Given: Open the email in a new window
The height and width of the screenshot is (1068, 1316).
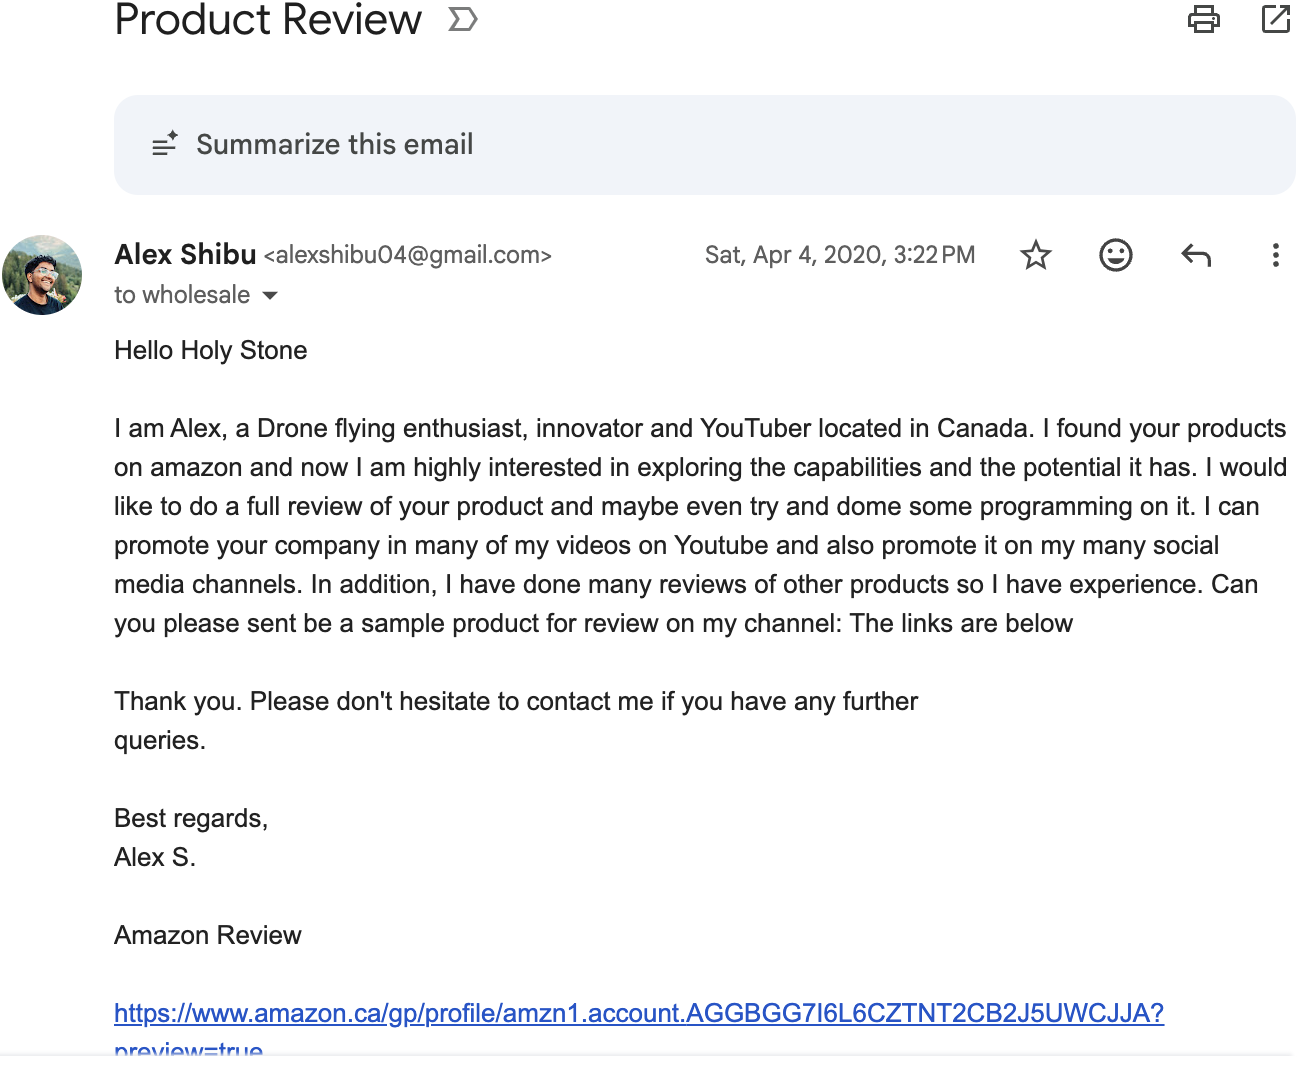Looking at the screenshot, I should pyautogui.click(x=1276, y=19).
